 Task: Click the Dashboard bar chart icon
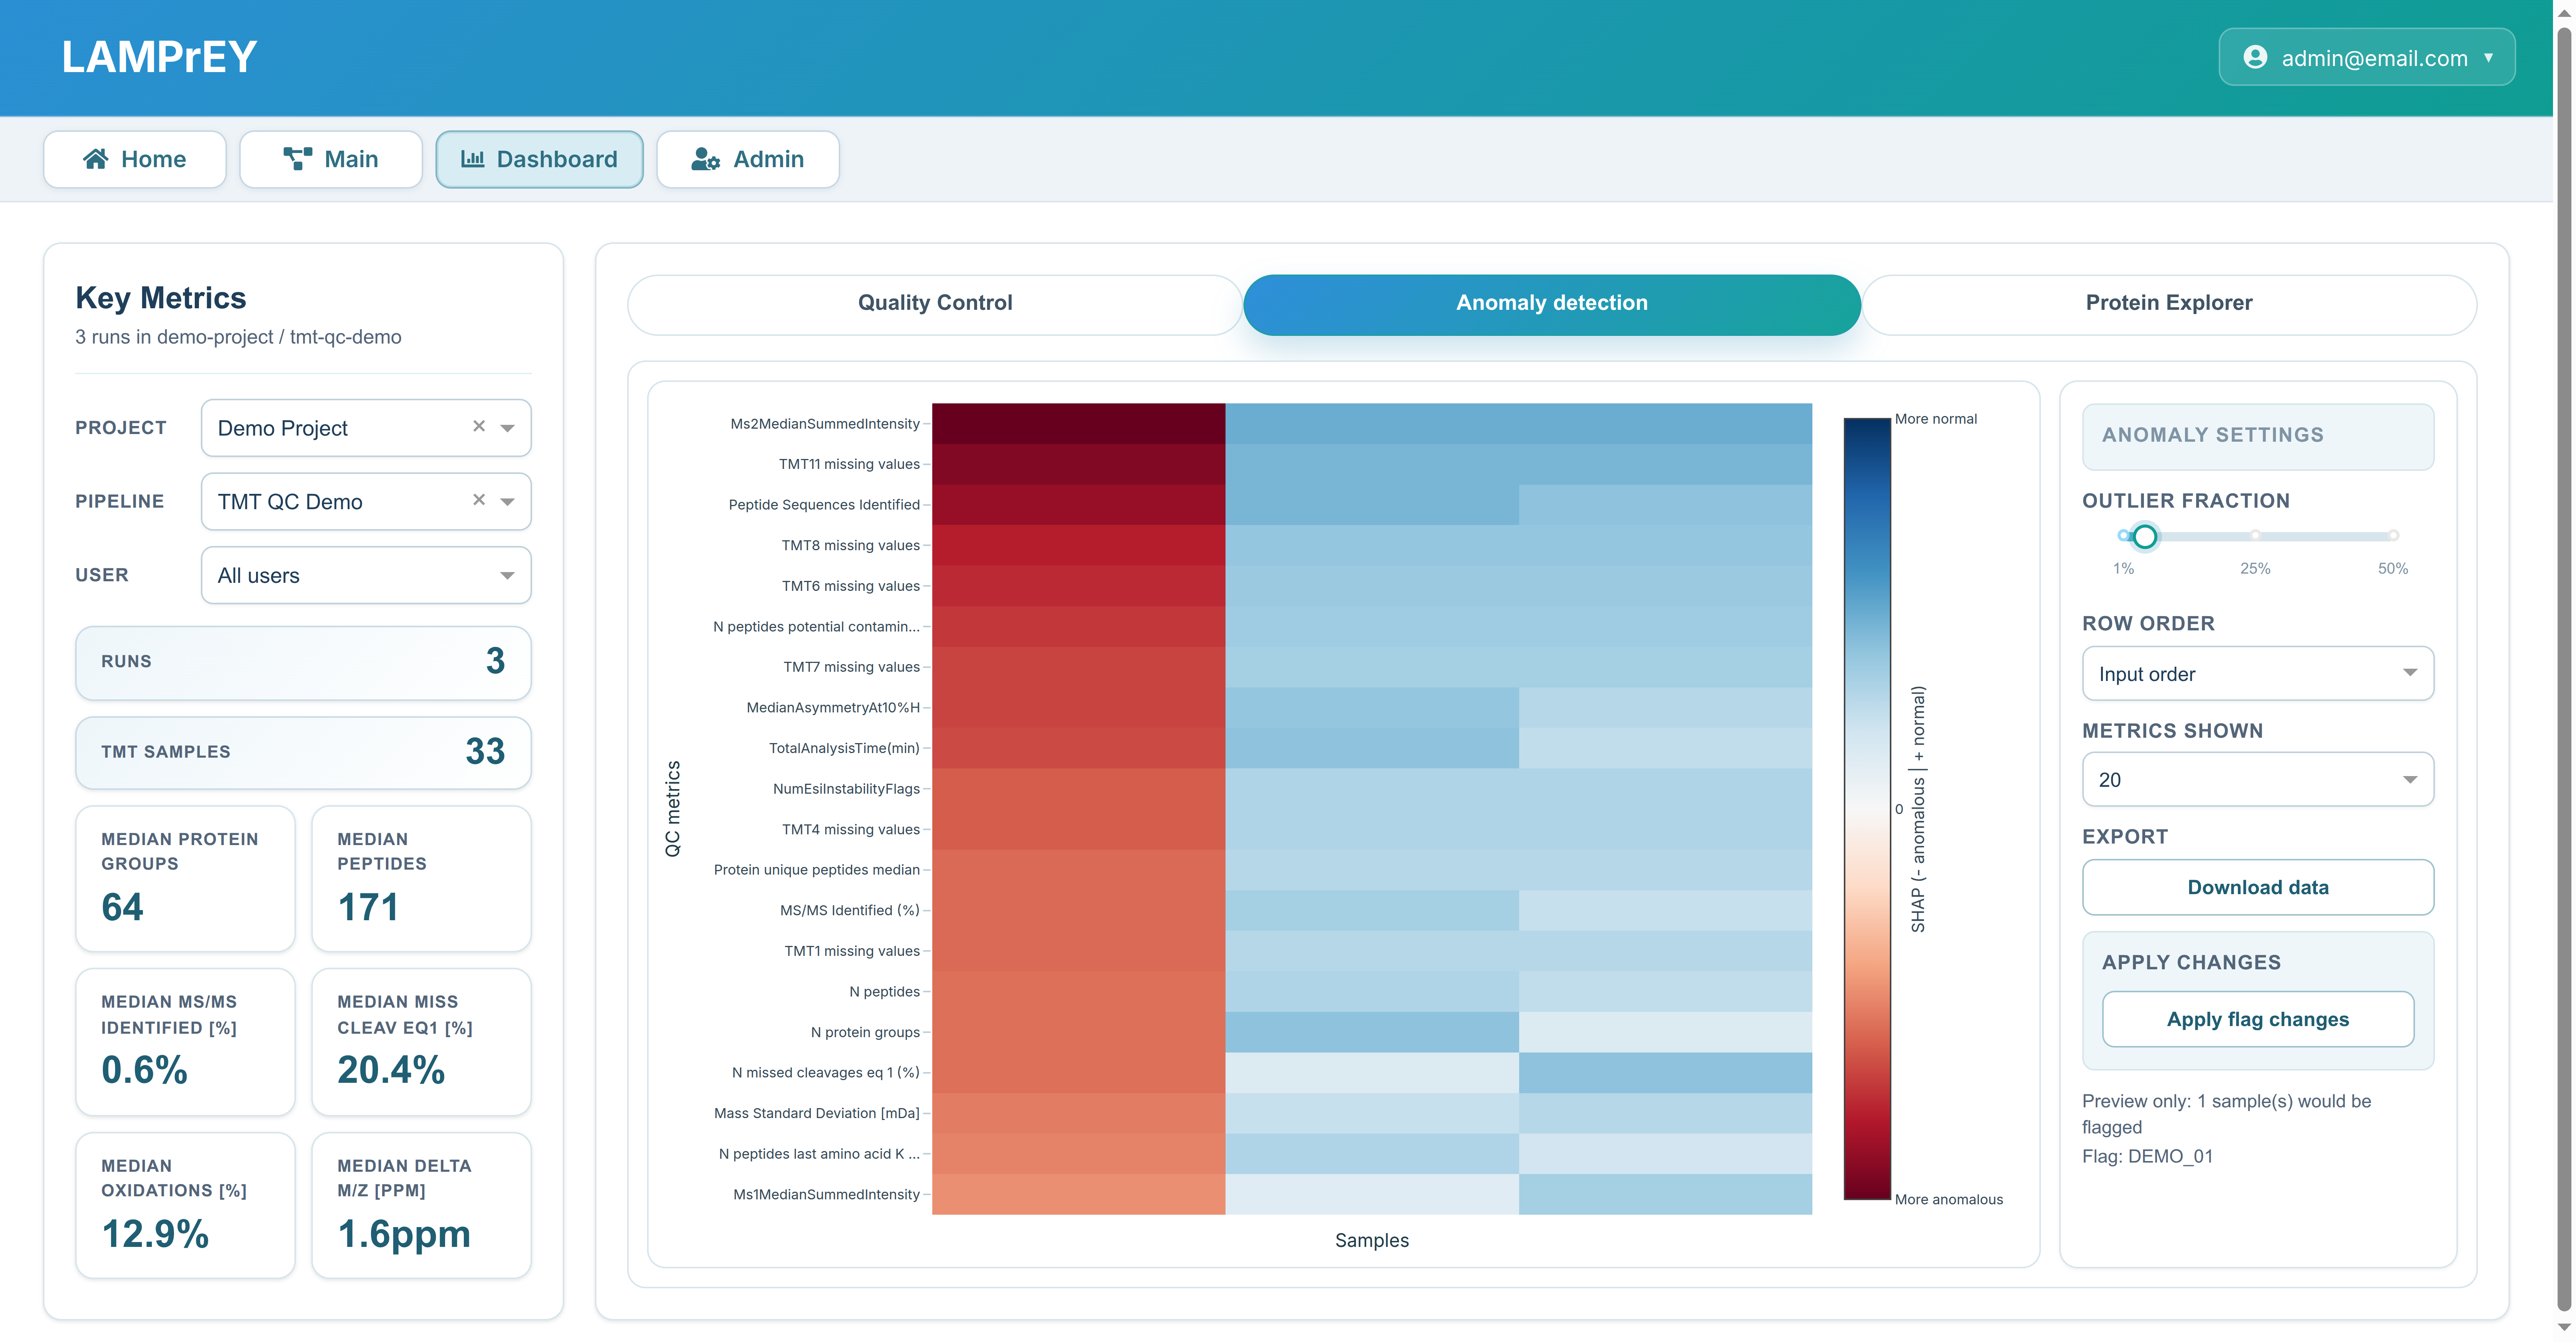point(473,159)
